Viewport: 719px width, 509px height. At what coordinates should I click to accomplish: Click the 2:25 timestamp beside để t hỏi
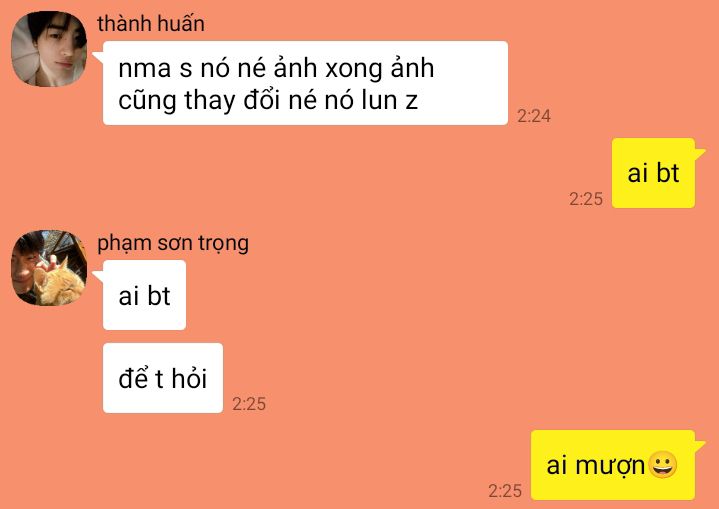[249, 404]
